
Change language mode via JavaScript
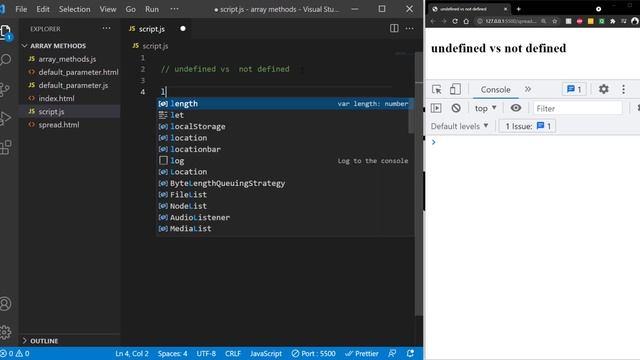click(x=266, y=353)
